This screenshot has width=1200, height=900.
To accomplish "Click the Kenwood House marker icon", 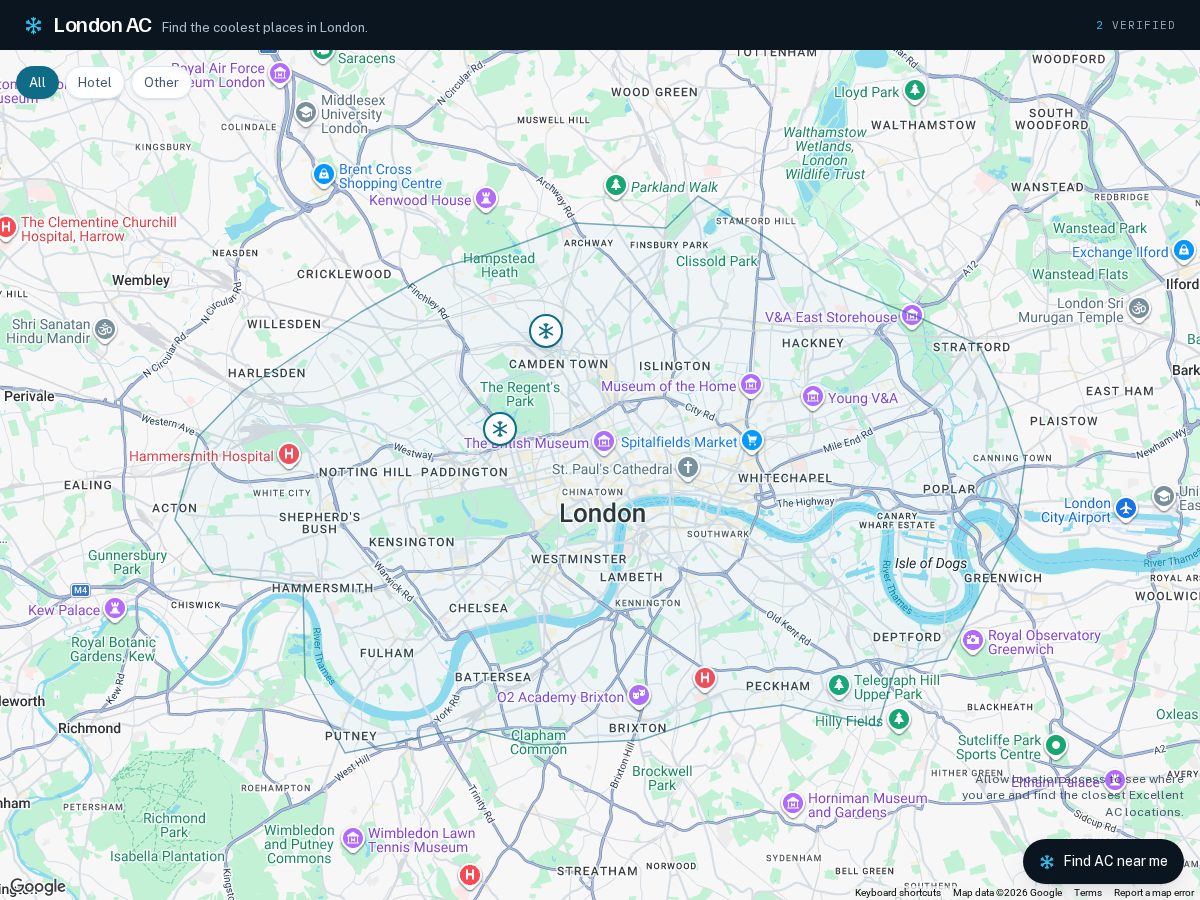I will tap(486, 199).
